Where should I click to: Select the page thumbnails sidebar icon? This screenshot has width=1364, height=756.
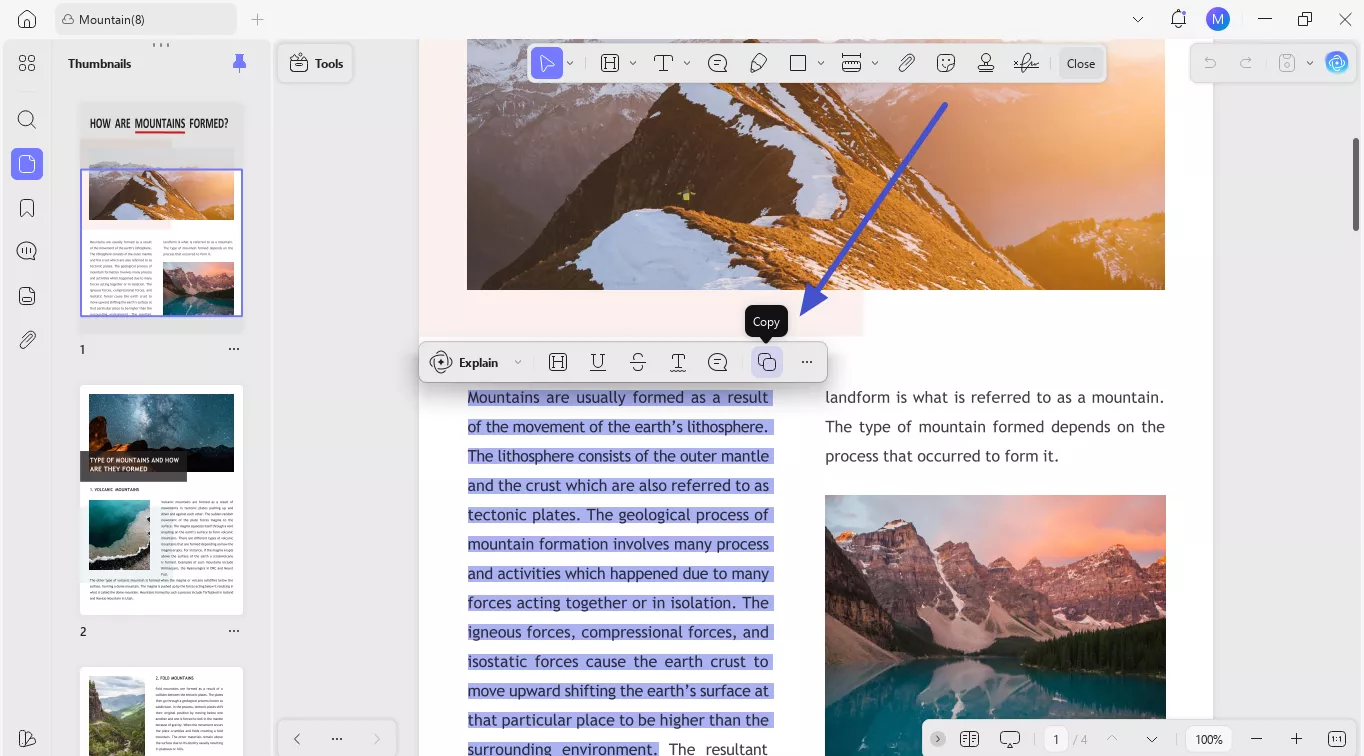click(x=27, y=164)
